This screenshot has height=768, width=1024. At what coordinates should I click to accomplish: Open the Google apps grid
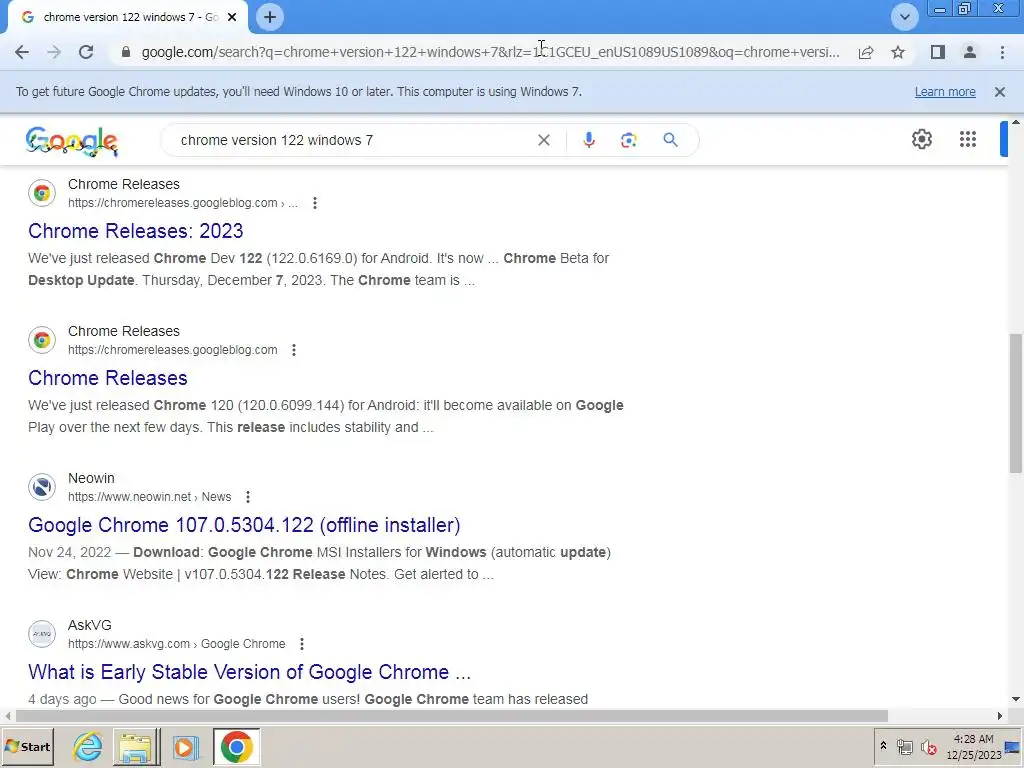pos(968,139)
